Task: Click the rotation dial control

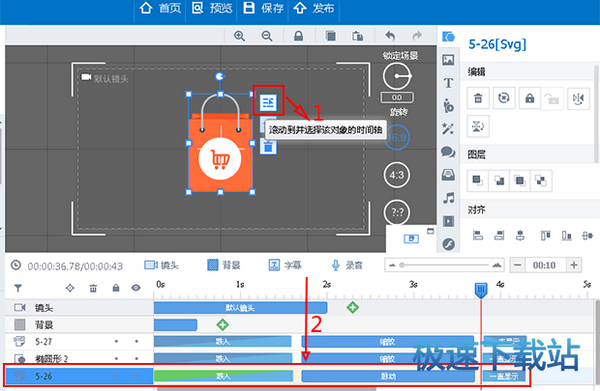Action: click(397, 76)
